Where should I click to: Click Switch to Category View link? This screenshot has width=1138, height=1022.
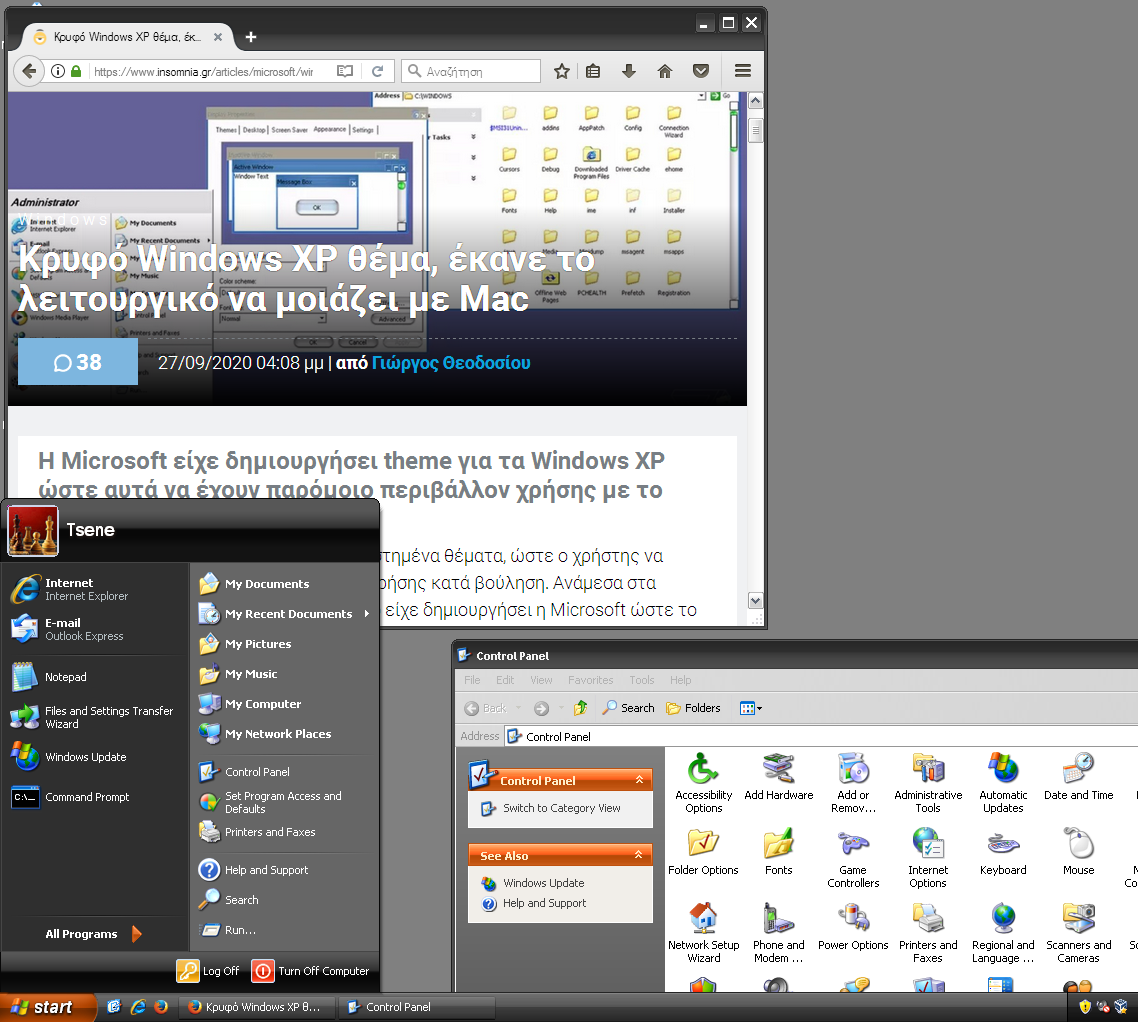tap(562, 808)
